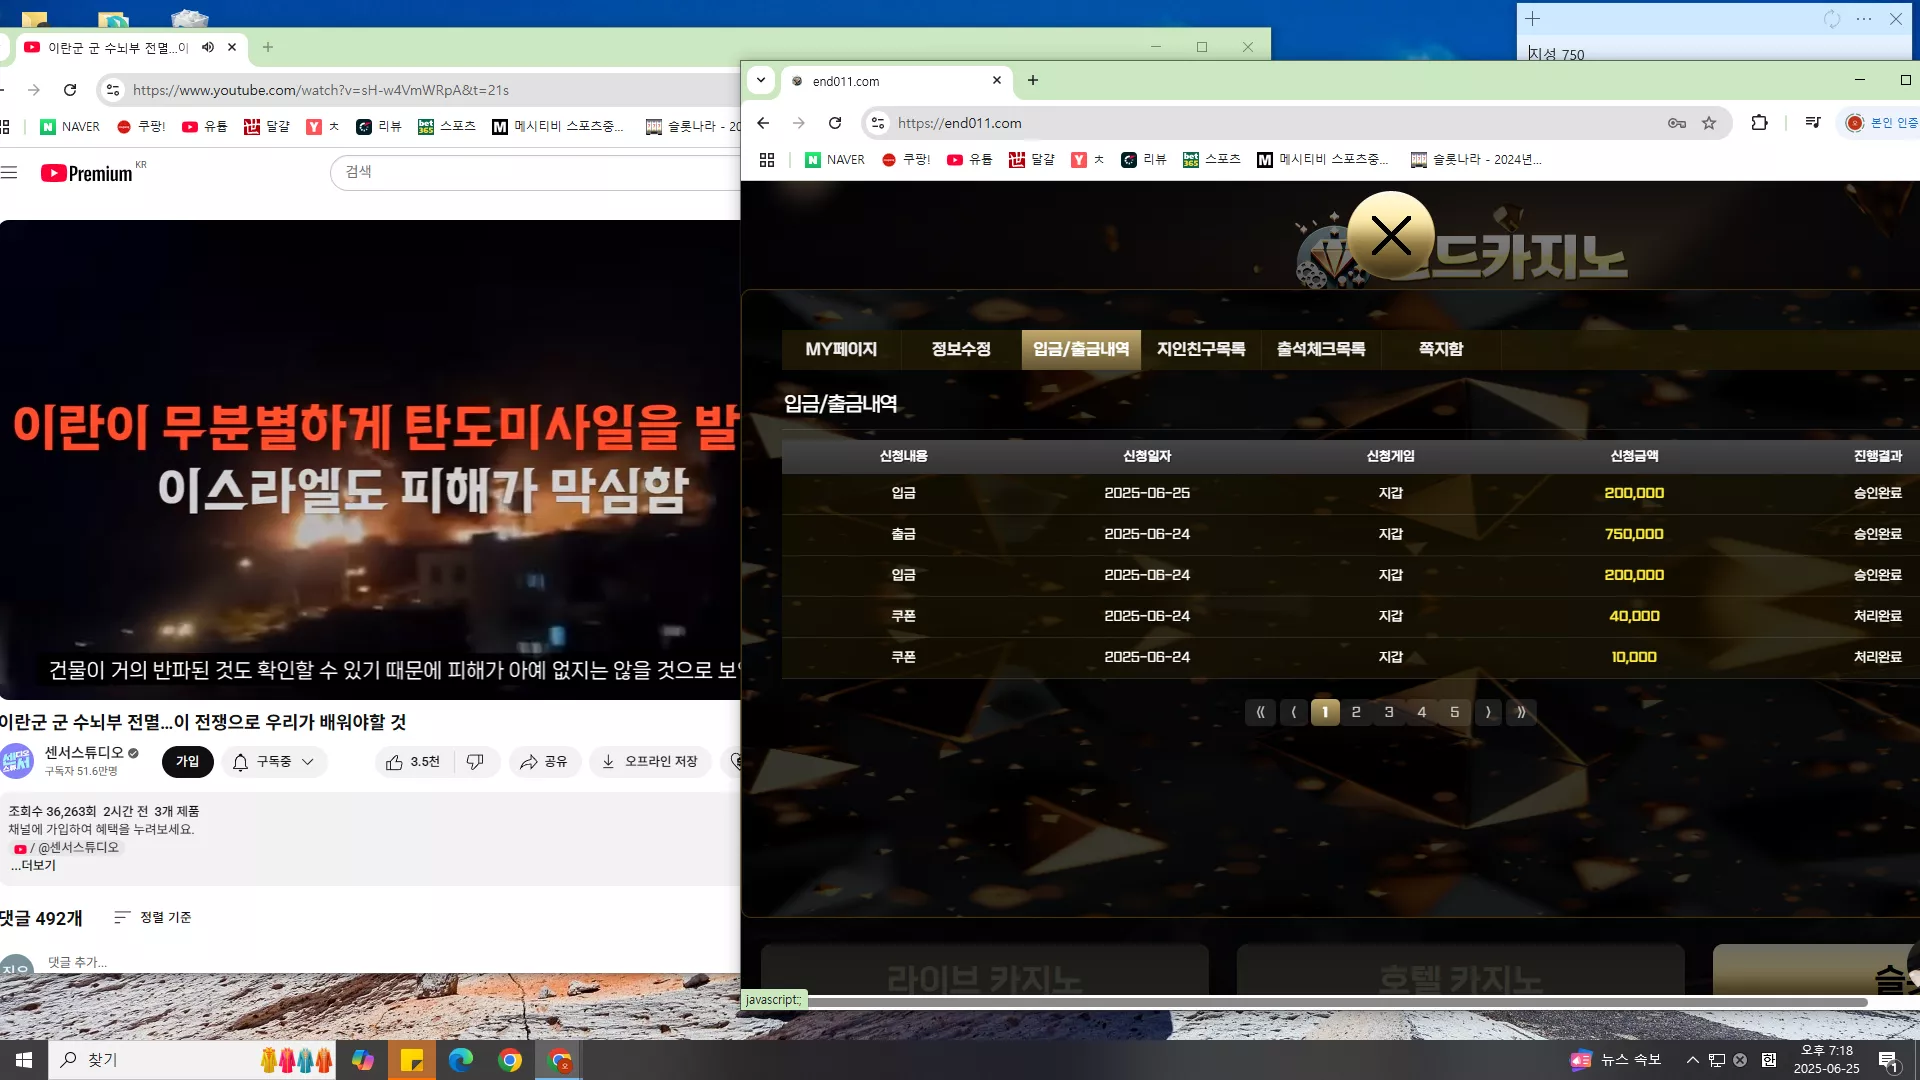1920x1080 pixels.
Task: Expand the 구독중 dropdown chevron
Action: coord(308,762)
